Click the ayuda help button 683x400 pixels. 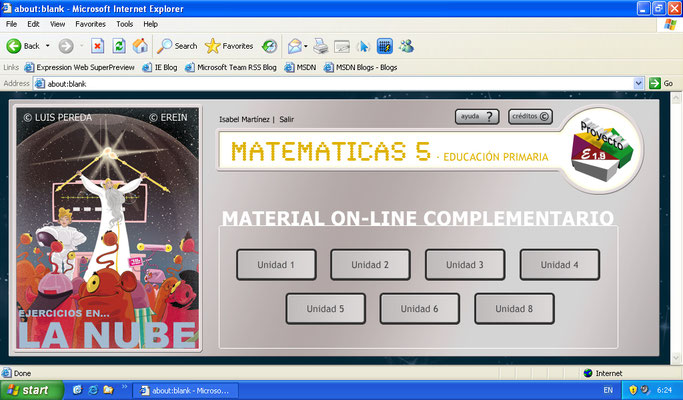(477, 116)
